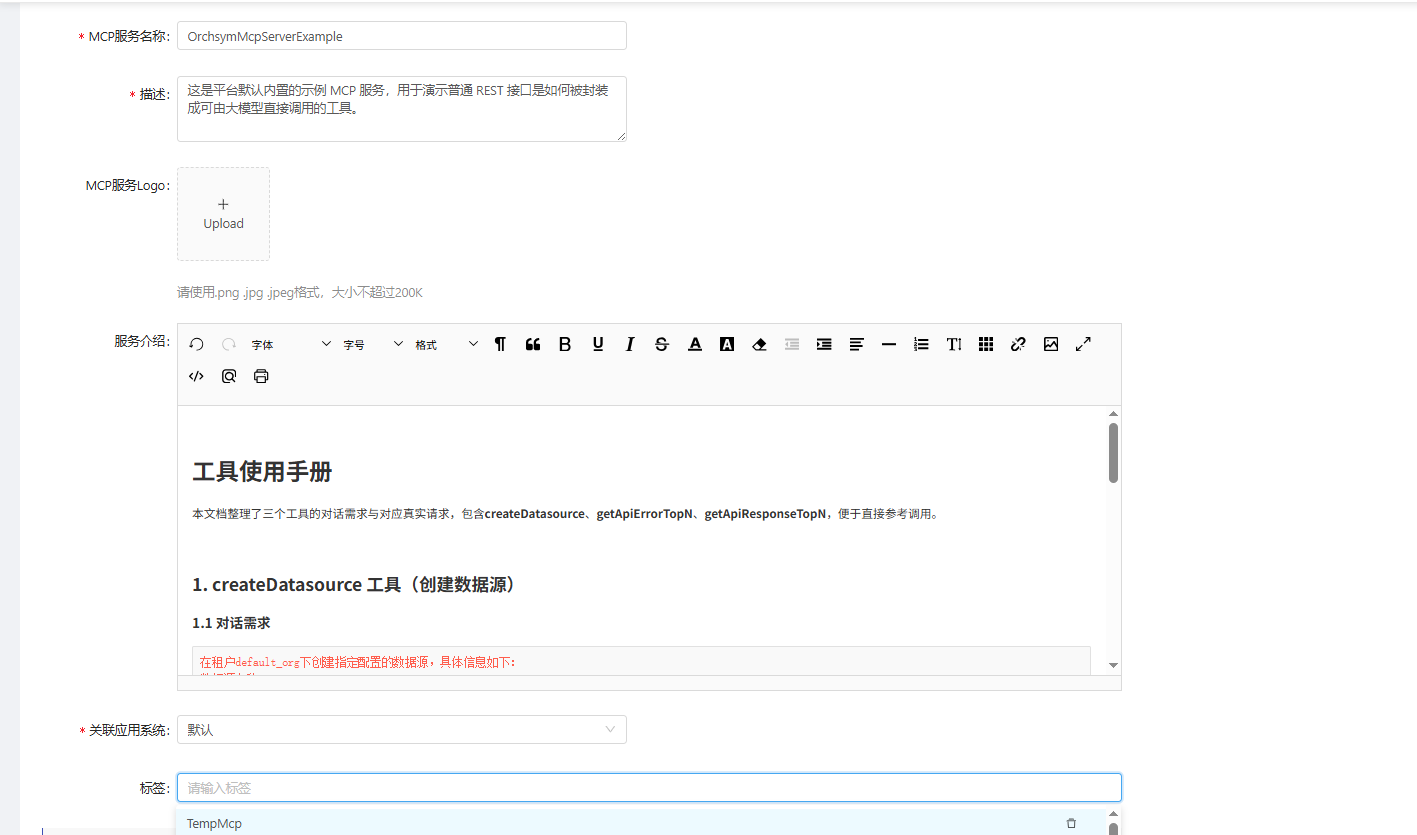
Task: Apply strikethrough formatting
Action: 661,343
